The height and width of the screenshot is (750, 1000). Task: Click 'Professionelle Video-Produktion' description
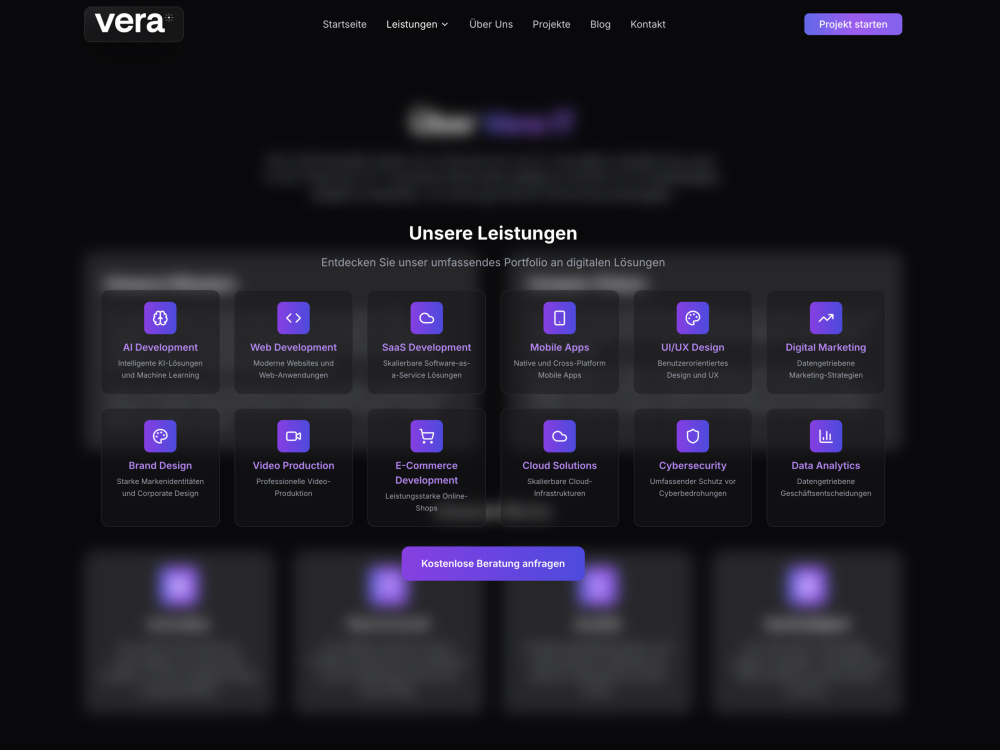click(293, 487)
